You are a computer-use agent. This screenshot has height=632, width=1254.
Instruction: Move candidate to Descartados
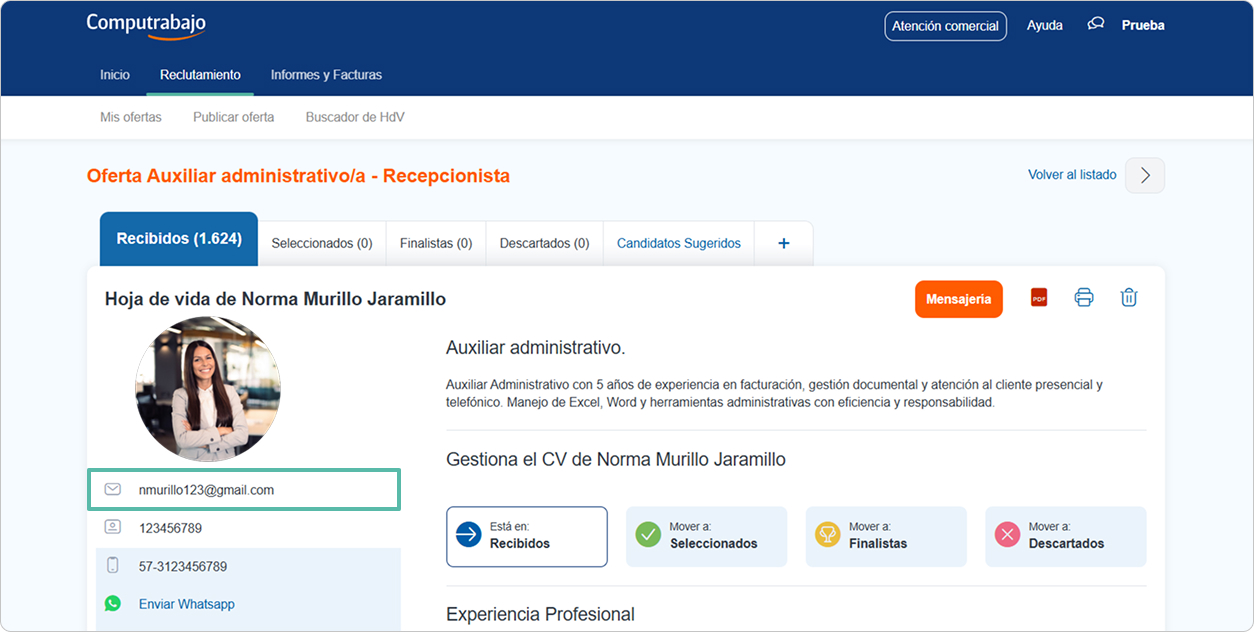coord(1065,536)
